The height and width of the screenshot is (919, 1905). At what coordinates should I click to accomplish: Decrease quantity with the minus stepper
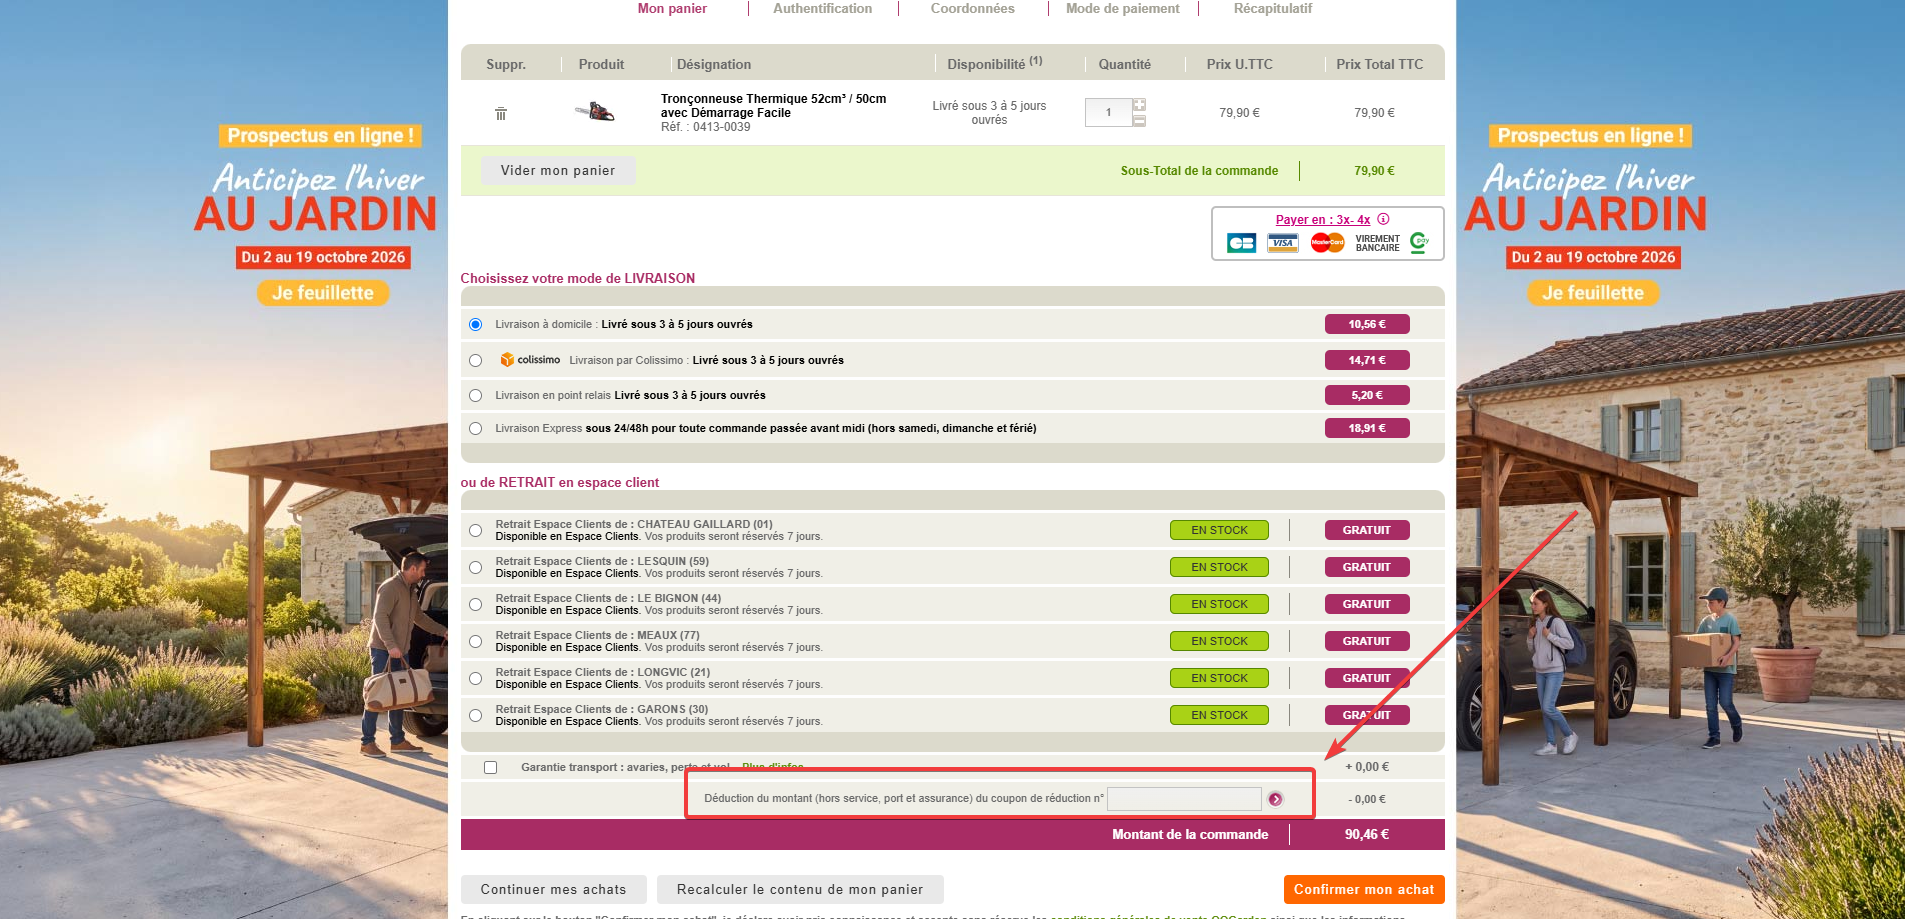click(x=1139, y=120)
